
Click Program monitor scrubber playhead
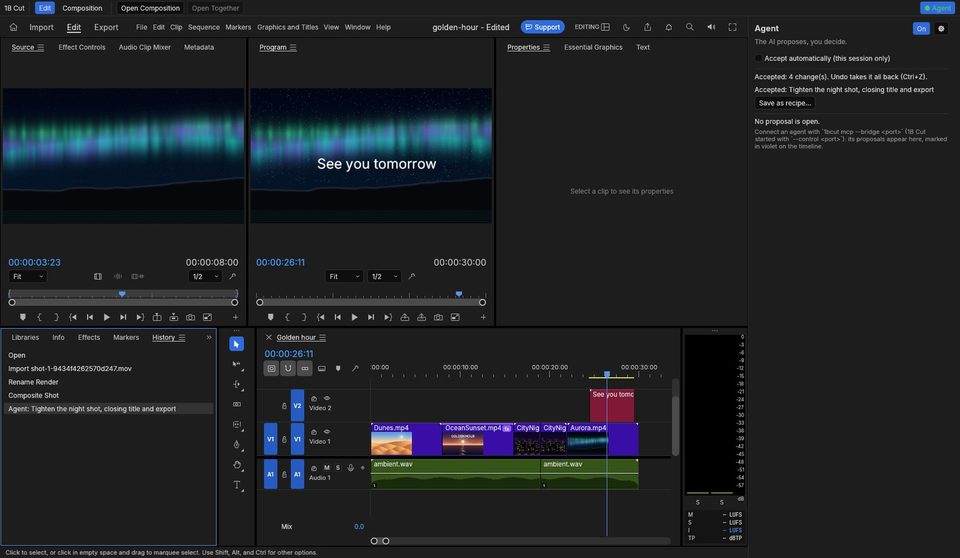459,294
